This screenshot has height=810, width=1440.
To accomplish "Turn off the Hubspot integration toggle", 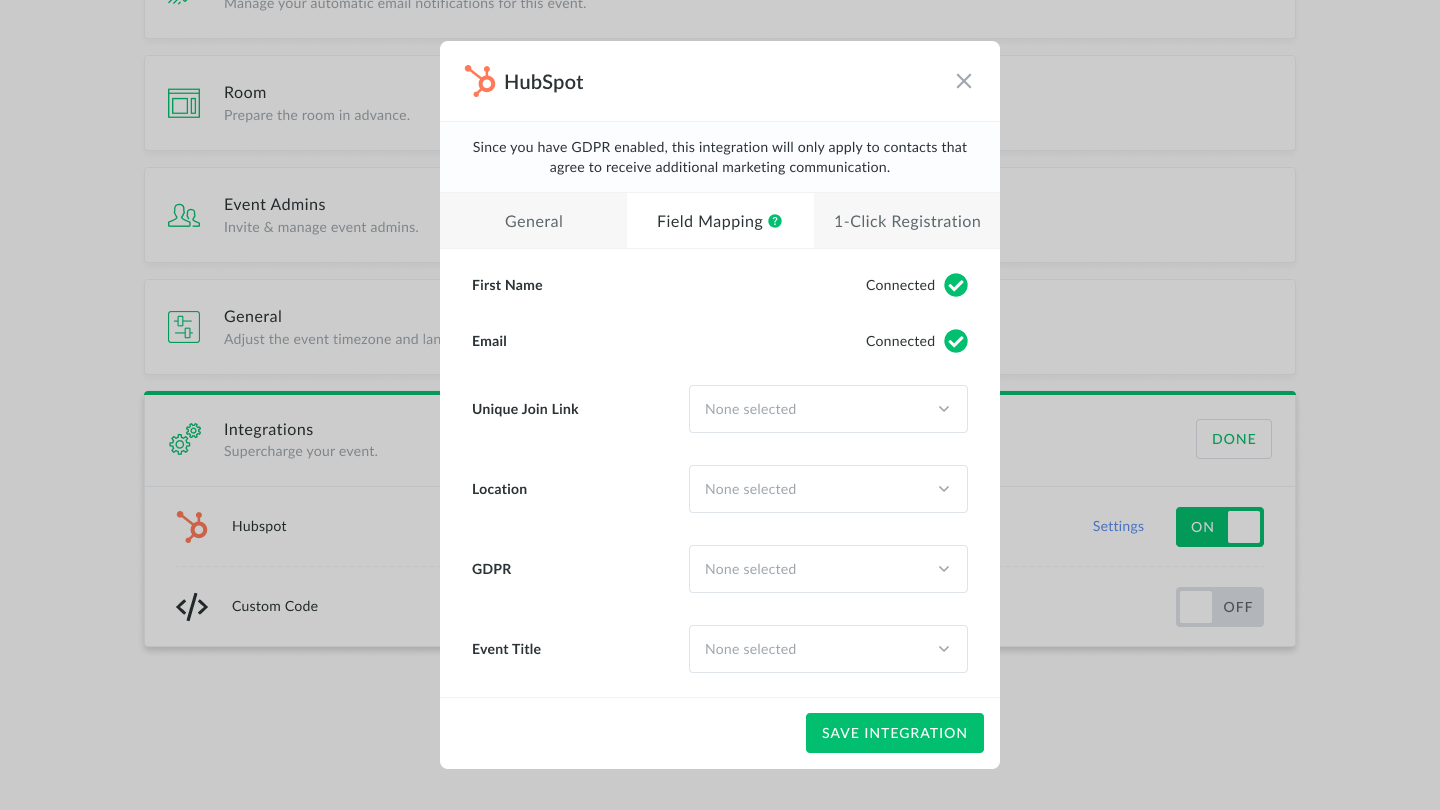I will click(x=1219, y=527).
